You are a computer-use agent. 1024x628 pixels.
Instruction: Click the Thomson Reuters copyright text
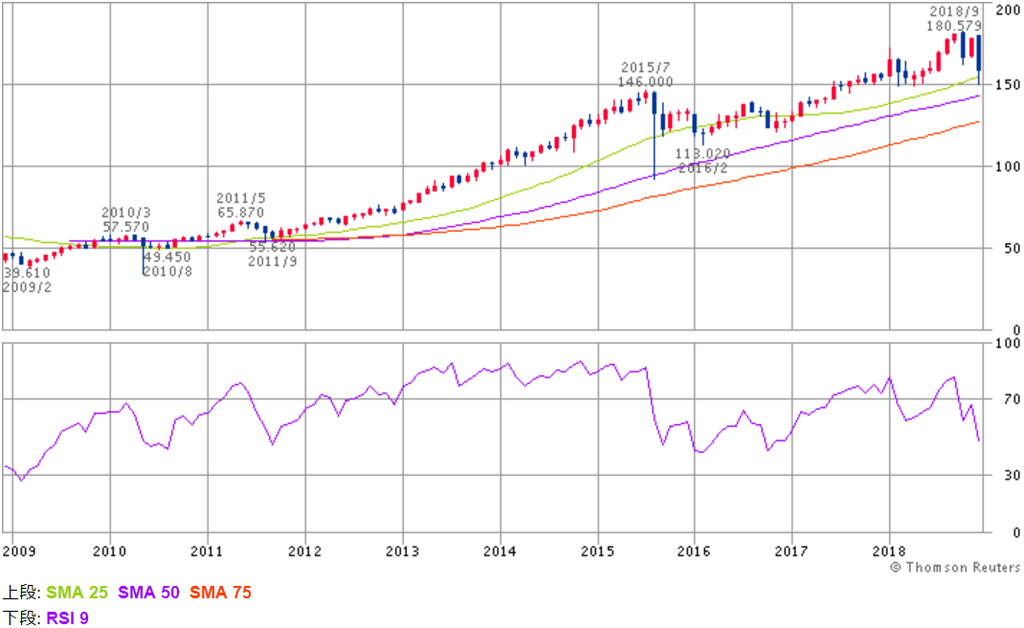pos(955,567)
